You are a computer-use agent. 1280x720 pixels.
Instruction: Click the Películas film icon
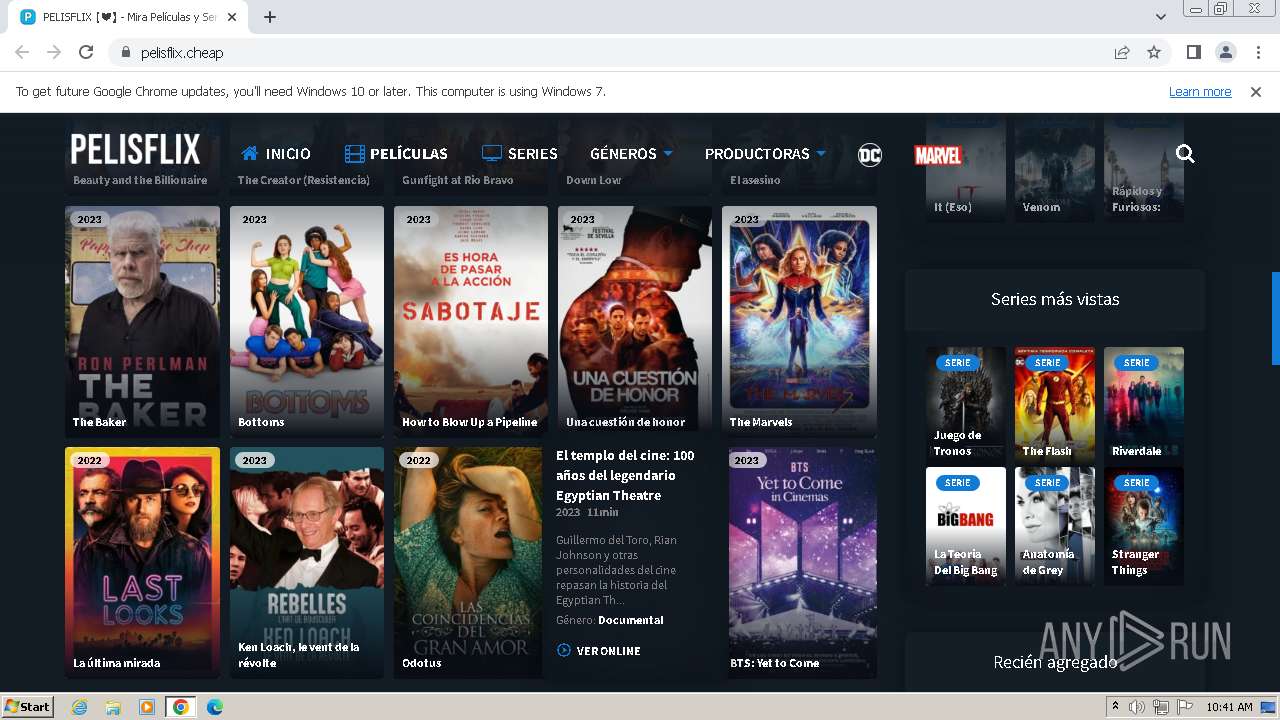point(354,153)
